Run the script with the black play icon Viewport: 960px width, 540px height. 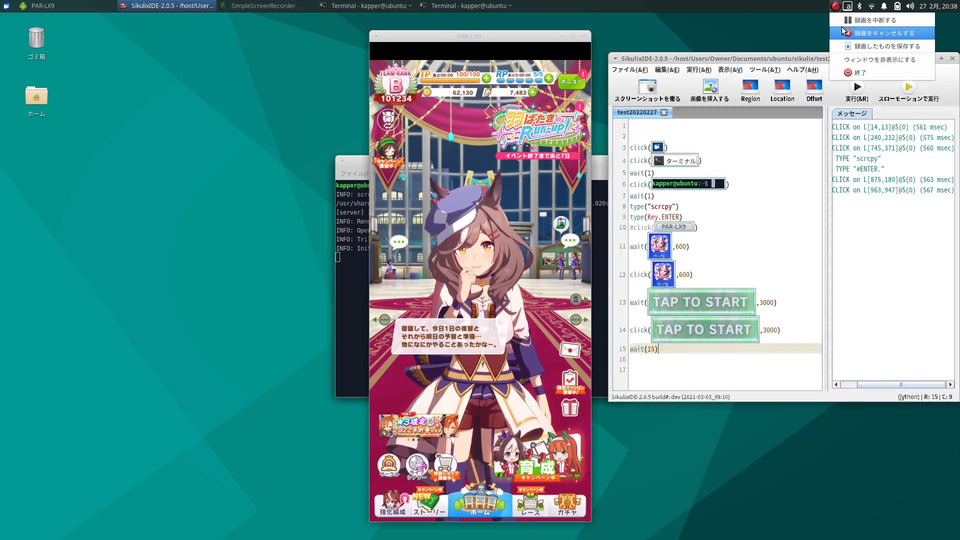[x=857, y=87]
